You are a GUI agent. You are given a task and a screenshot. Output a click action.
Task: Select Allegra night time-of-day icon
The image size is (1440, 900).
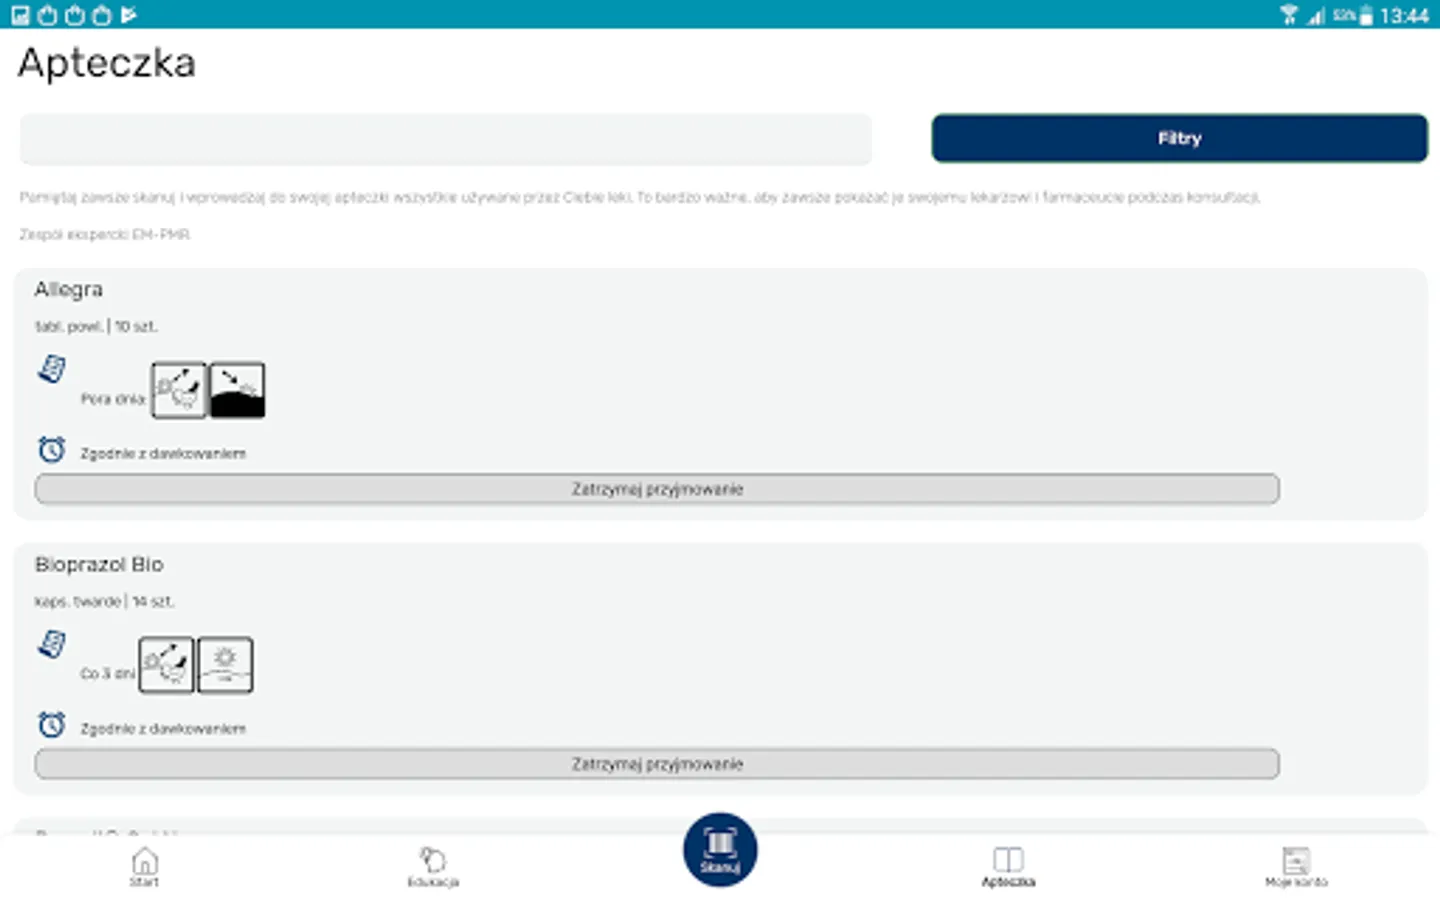point(237,390)
